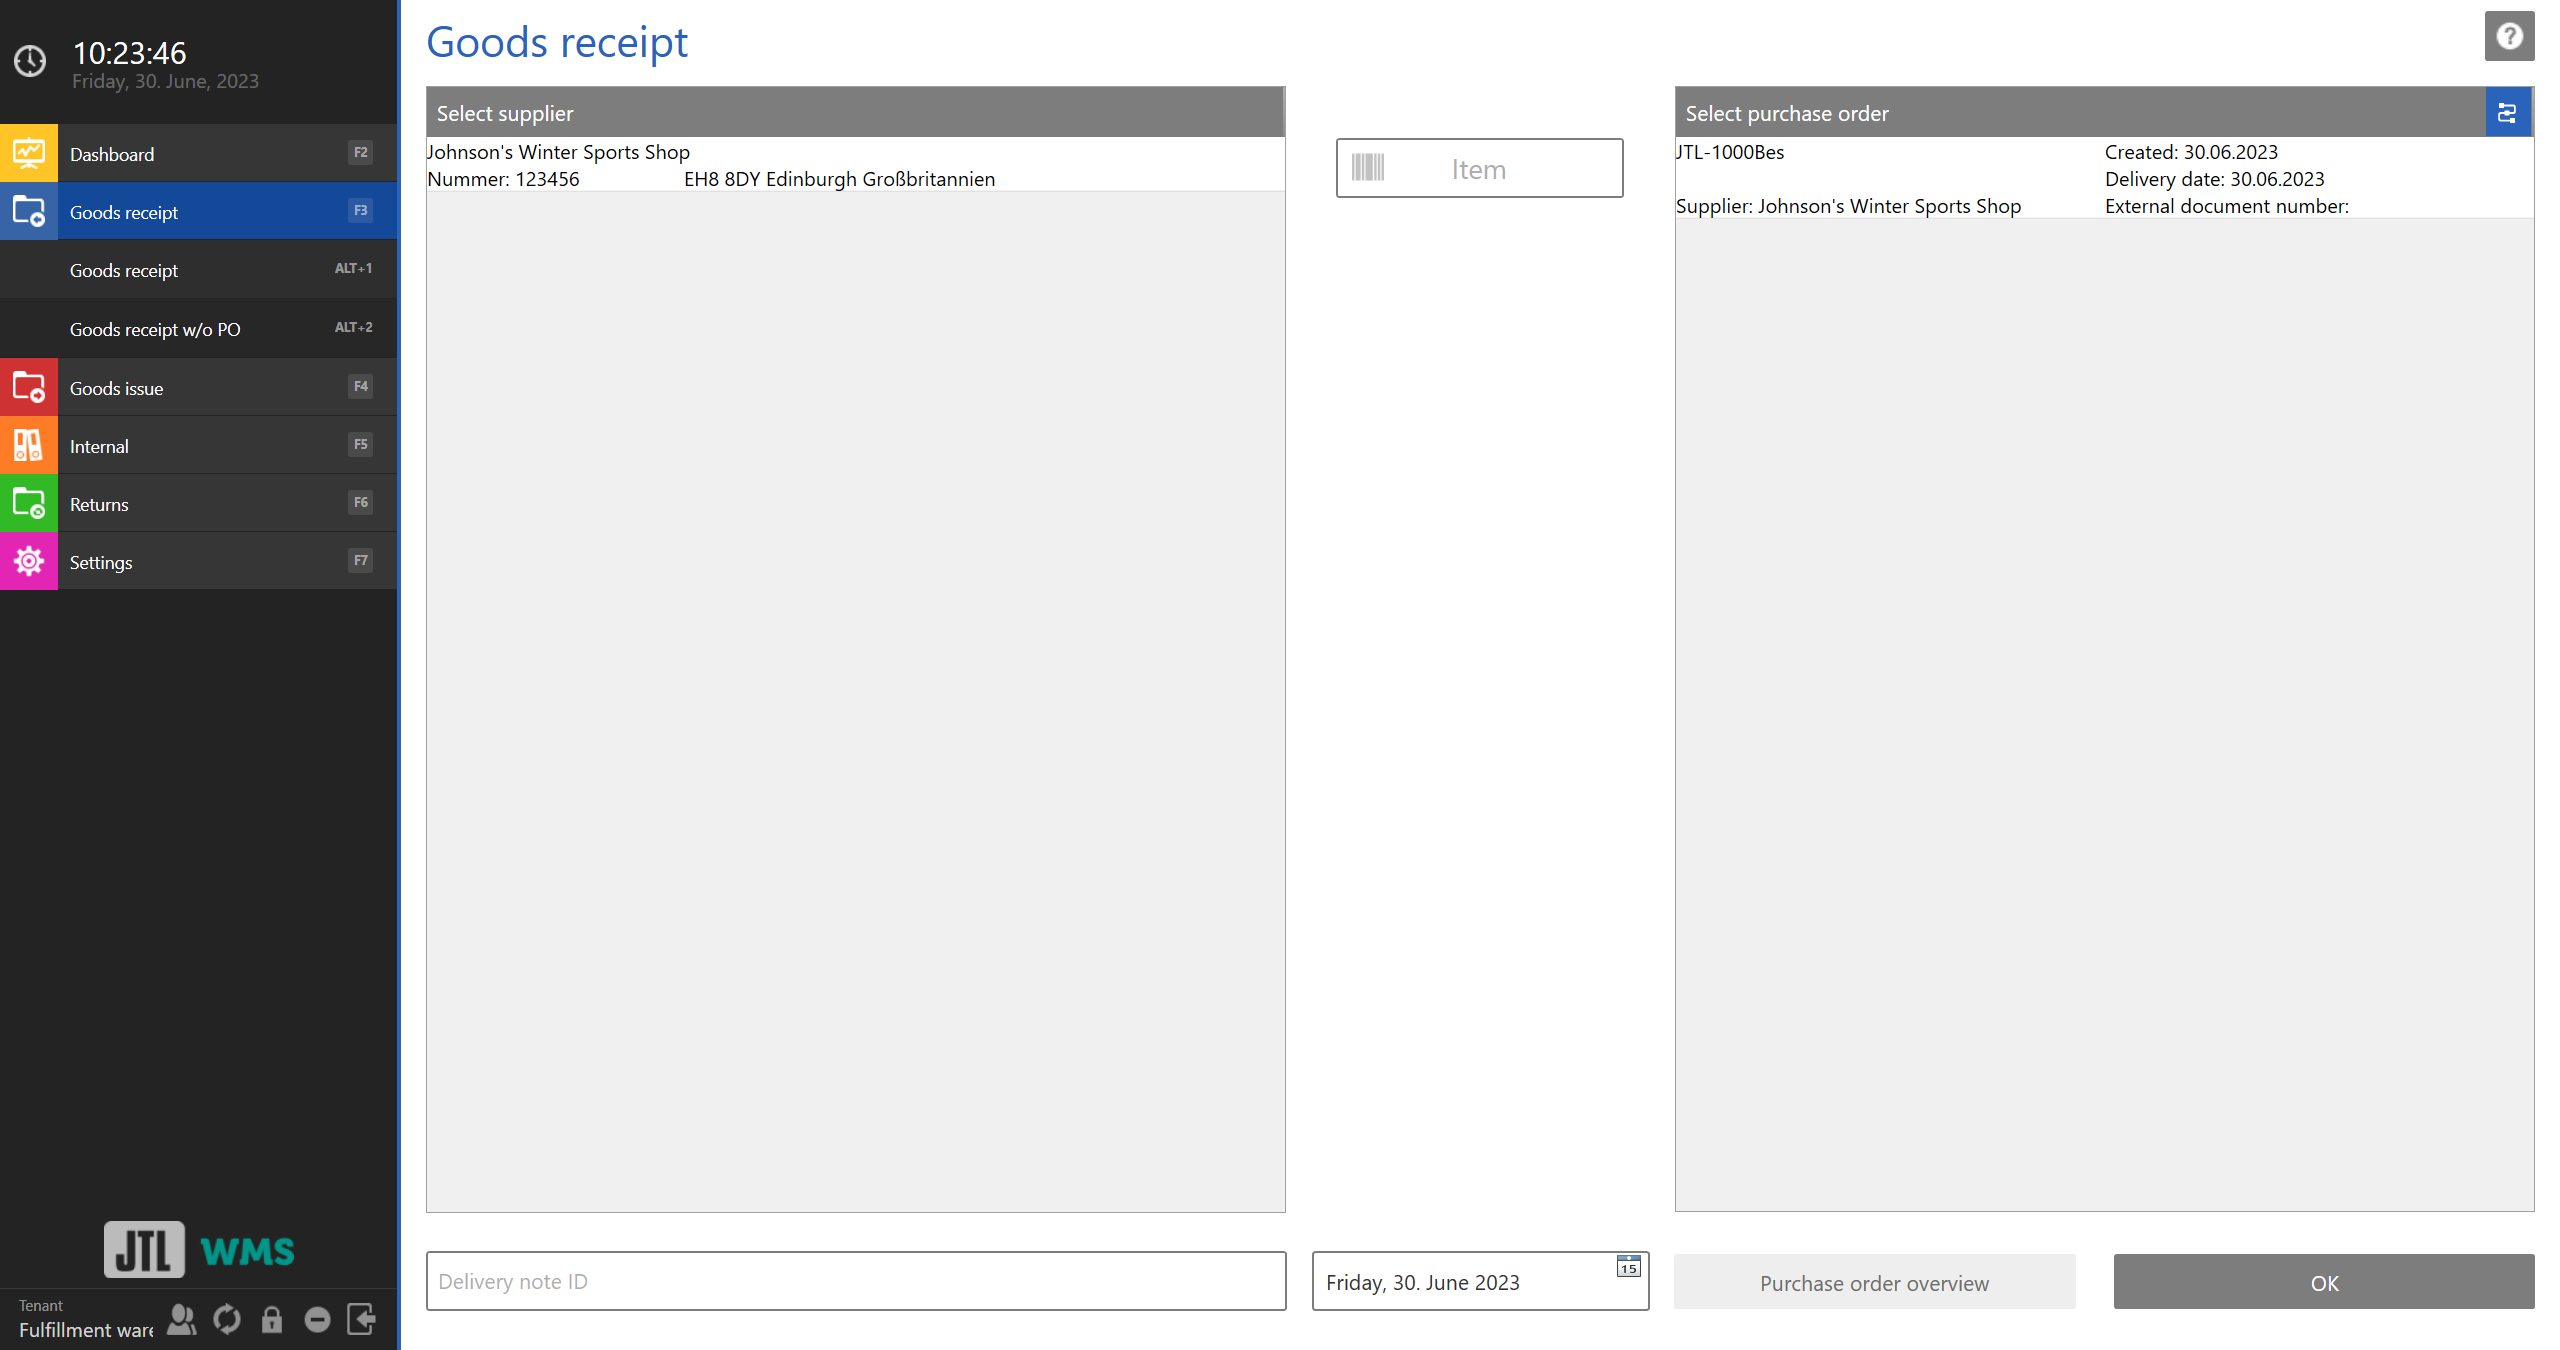2560x1350 pixels.
Task: Click the red Goods issue icon
Action: pyautogui.click(x=29, y=387)
